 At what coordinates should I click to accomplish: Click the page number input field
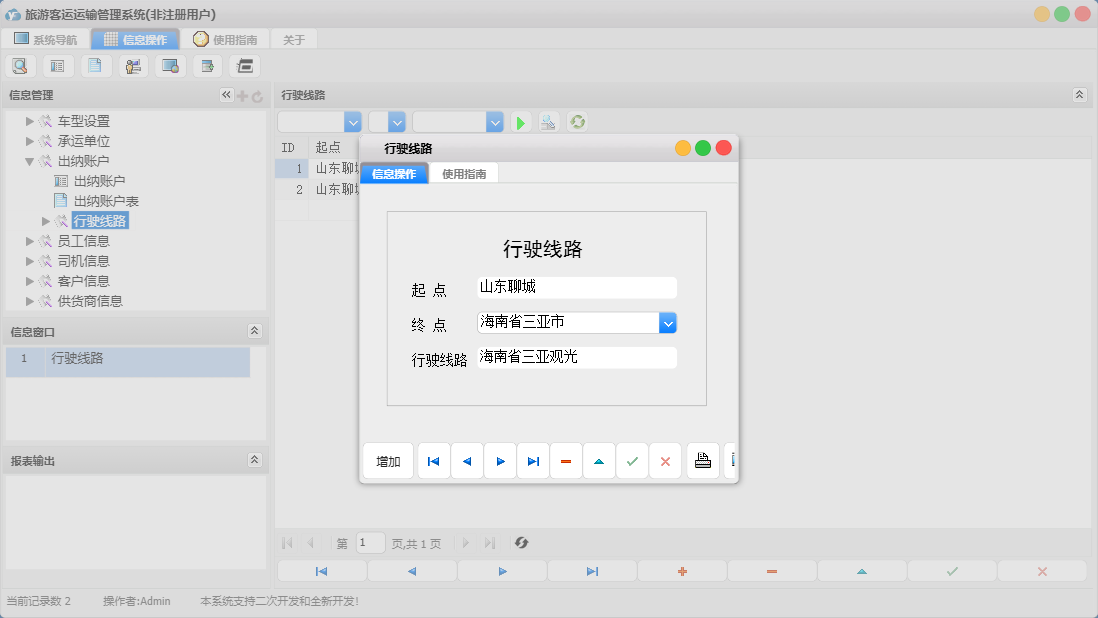pos(370,542)
